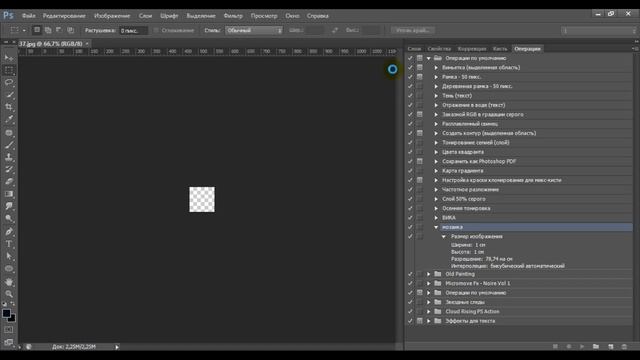640x360 pixels.
Task: Click Add to selection mode icon
Action: [48, 30]
